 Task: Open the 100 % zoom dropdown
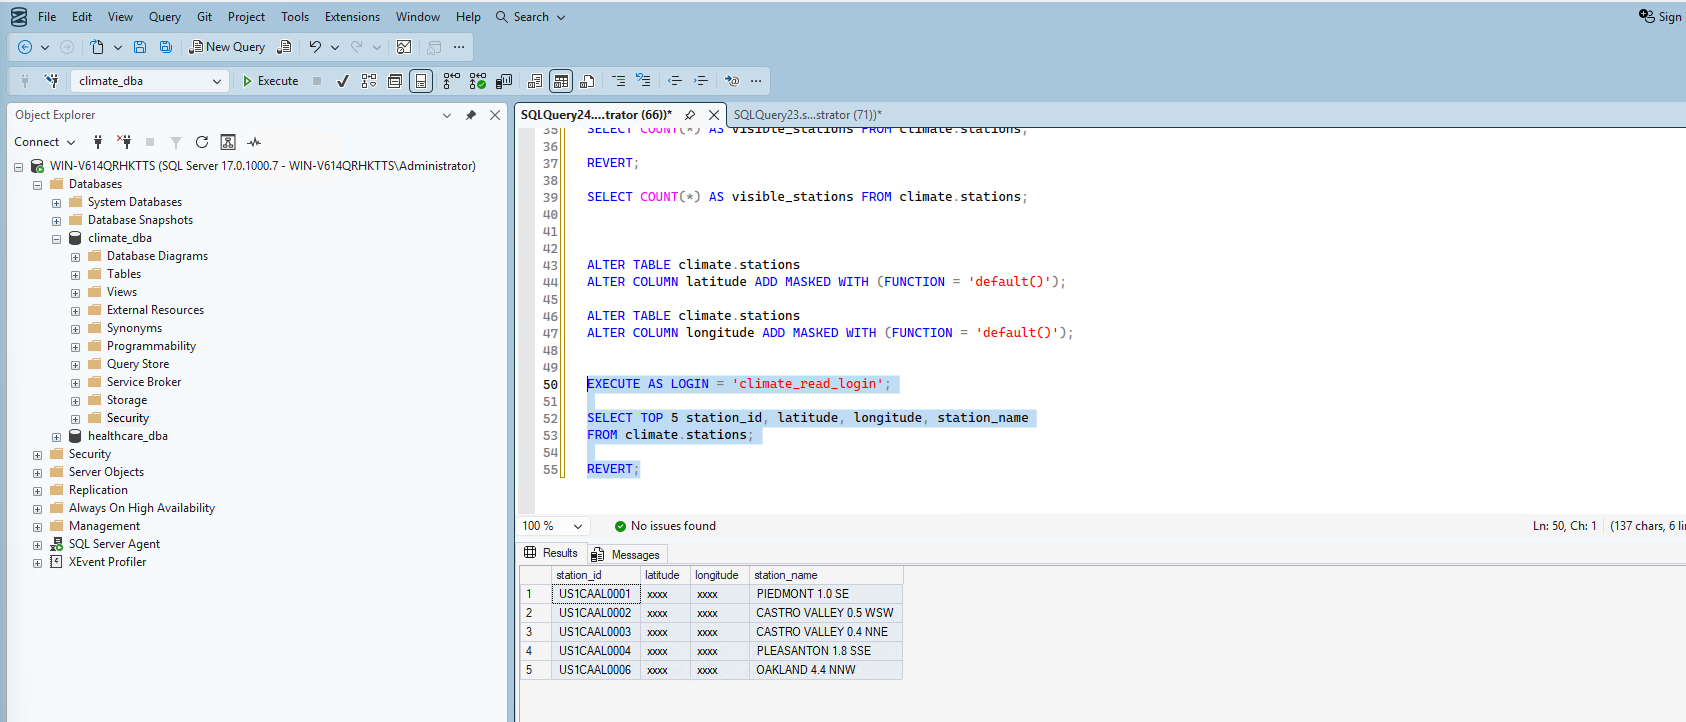point(578,526)
